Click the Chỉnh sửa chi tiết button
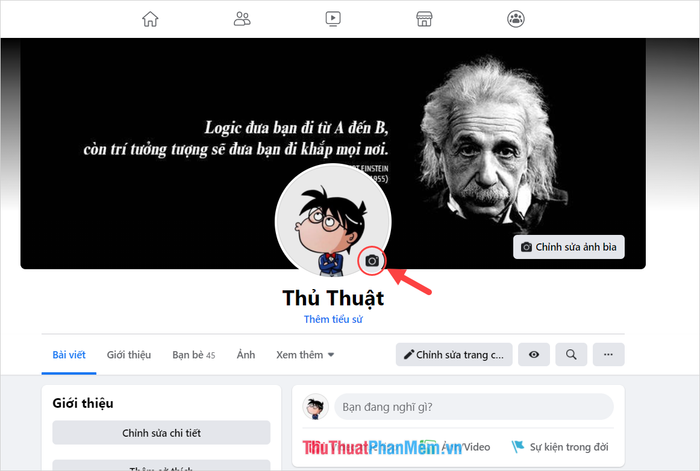The width and height of the screenshot is (700, 471). pos(161,433)
